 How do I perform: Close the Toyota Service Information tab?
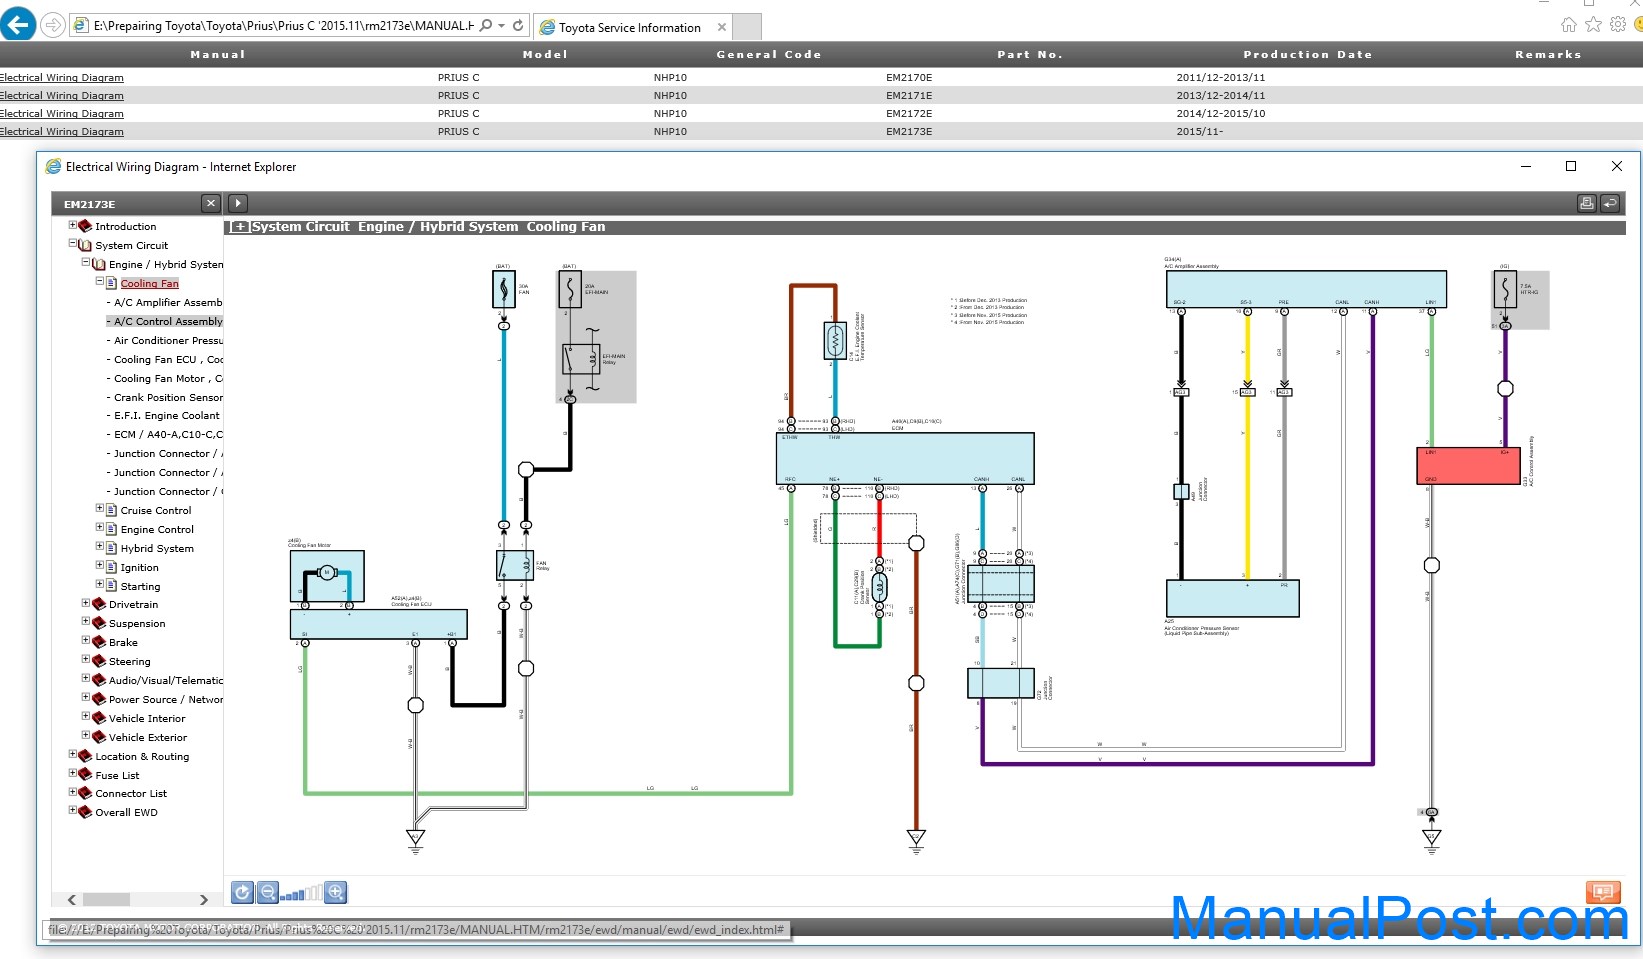coord(722,27)
